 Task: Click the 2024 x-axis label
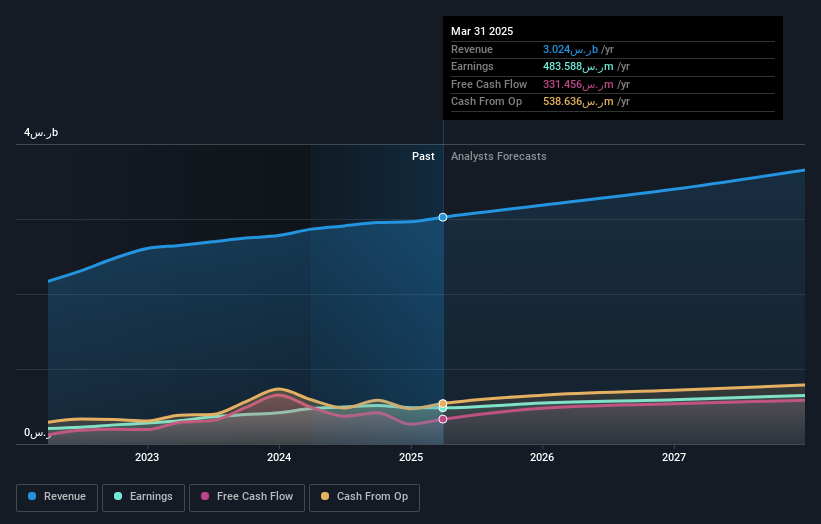pyautogui.click(x=279, y=458)
